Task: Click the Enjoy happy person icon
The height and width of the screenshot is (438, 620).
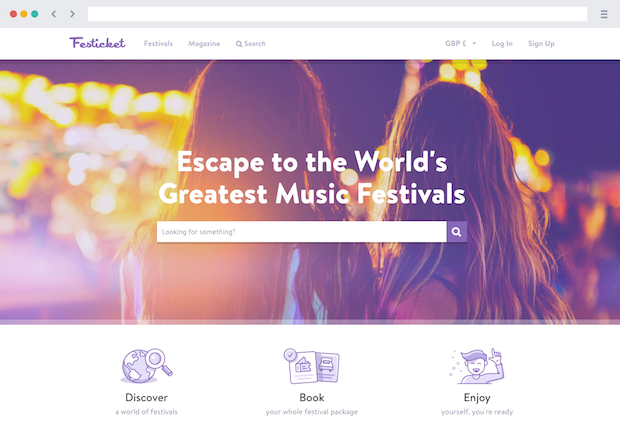Action: tap(477, 366)
